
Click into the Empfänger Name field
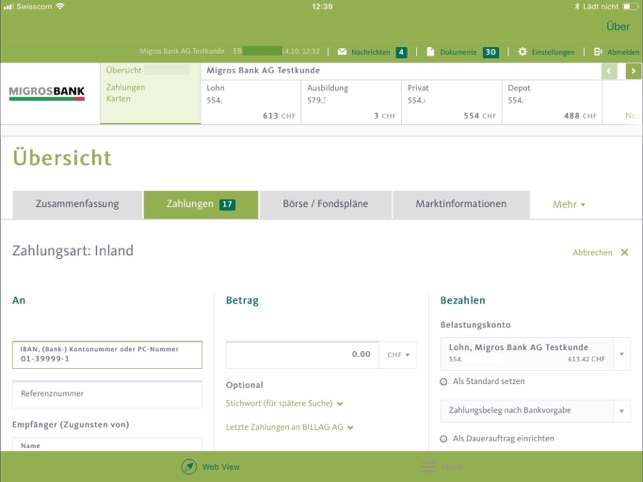coord(107,444)
